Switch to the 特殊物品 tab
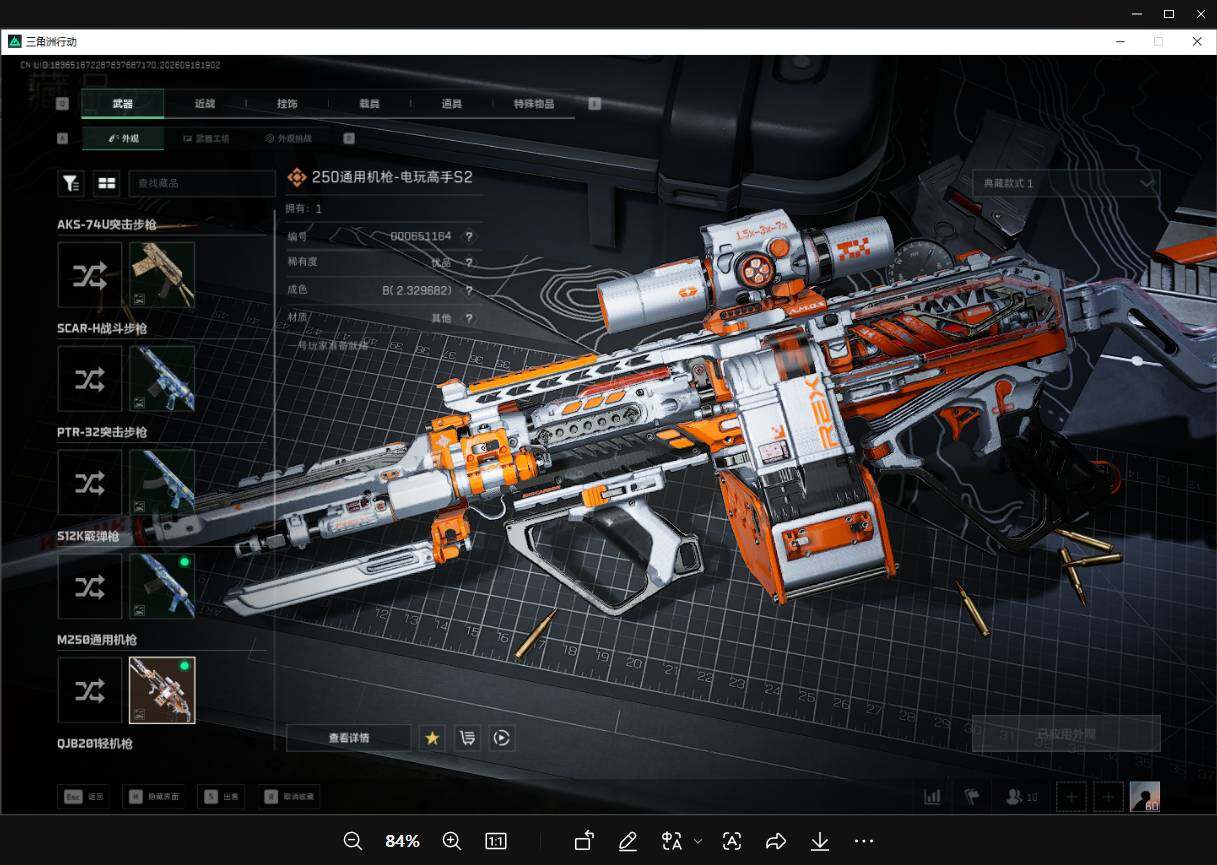1217x865 pixels. pos(534,103)
